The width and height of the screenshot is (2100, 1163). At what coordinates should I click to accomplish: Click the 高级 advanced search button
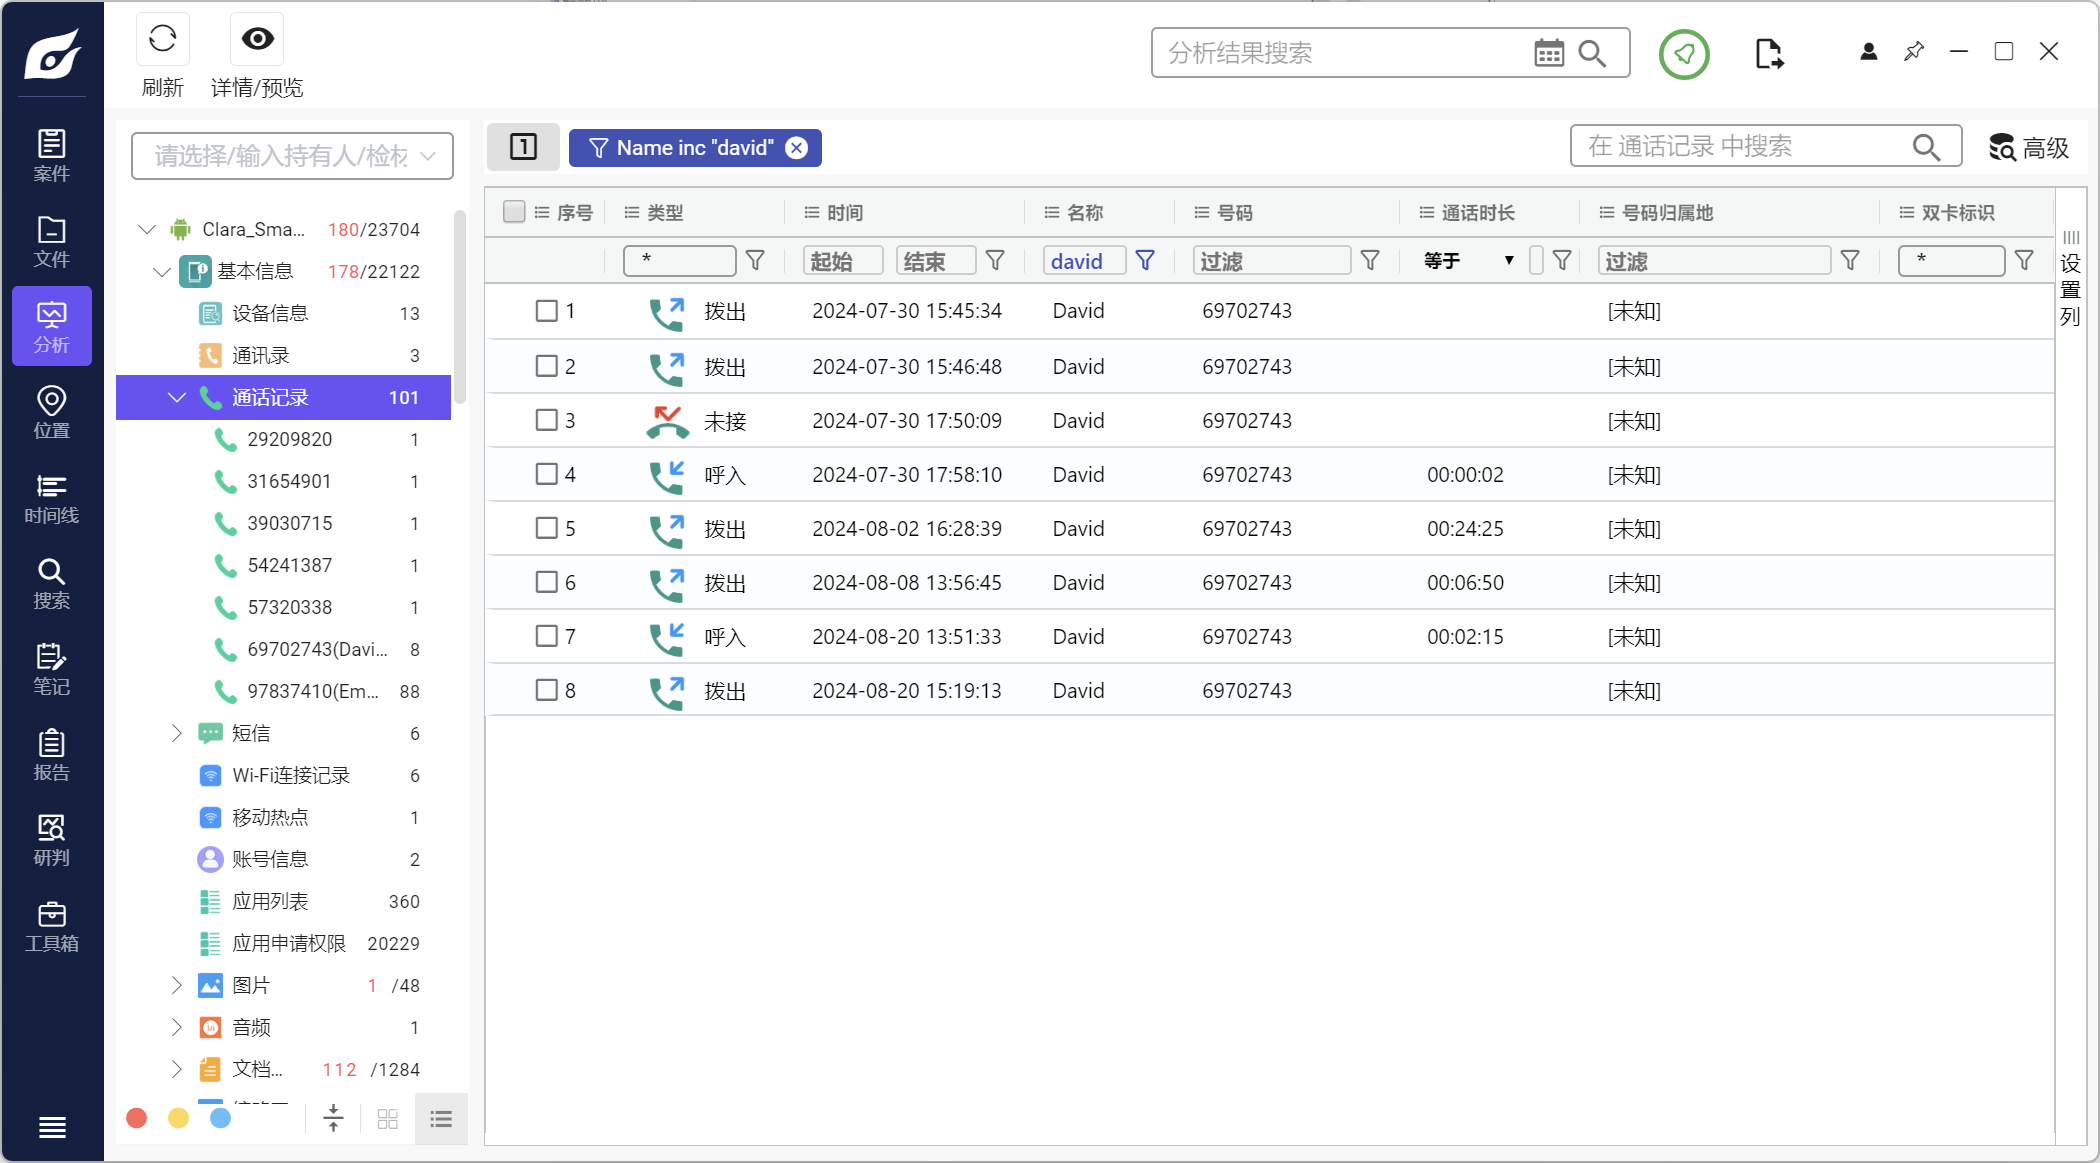pos(2028,148)
